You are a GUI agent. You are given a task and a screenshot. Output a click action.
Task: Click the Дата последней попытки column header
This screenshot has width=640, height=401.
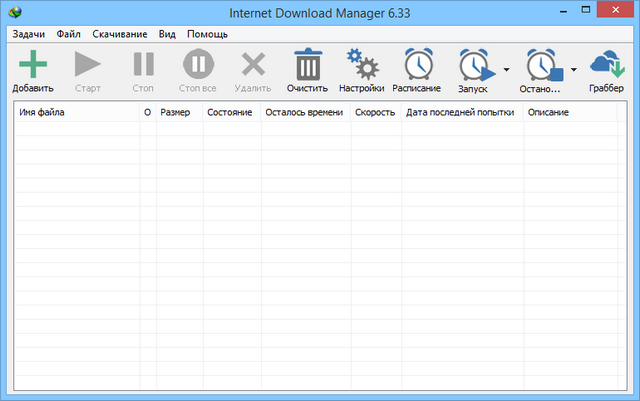tap(461, 113)
